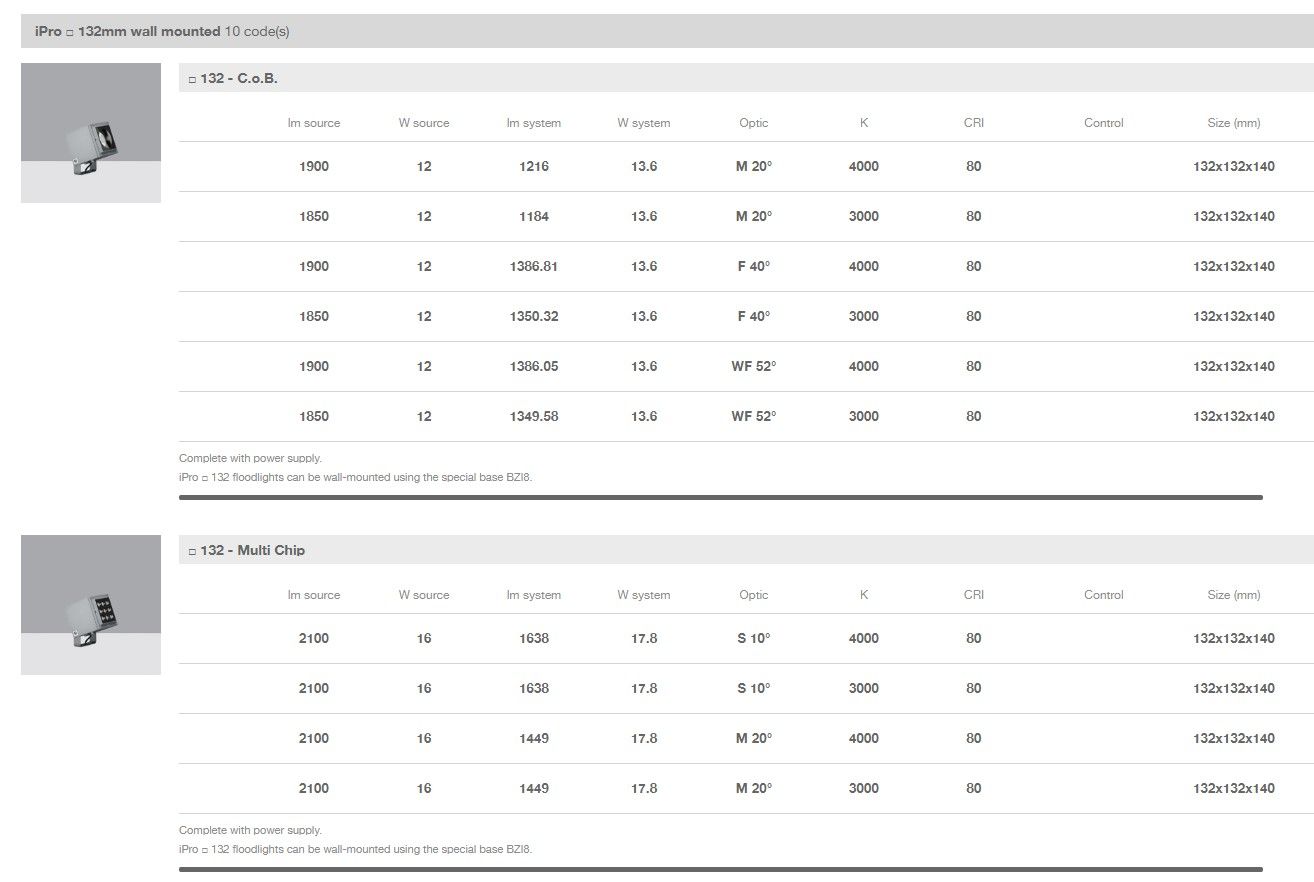Image resolution: width=1314 pixels, height=882 pixels.
Task: Click the horizontal scrollbar below the Multi Chip table
Action: point(721,869)
